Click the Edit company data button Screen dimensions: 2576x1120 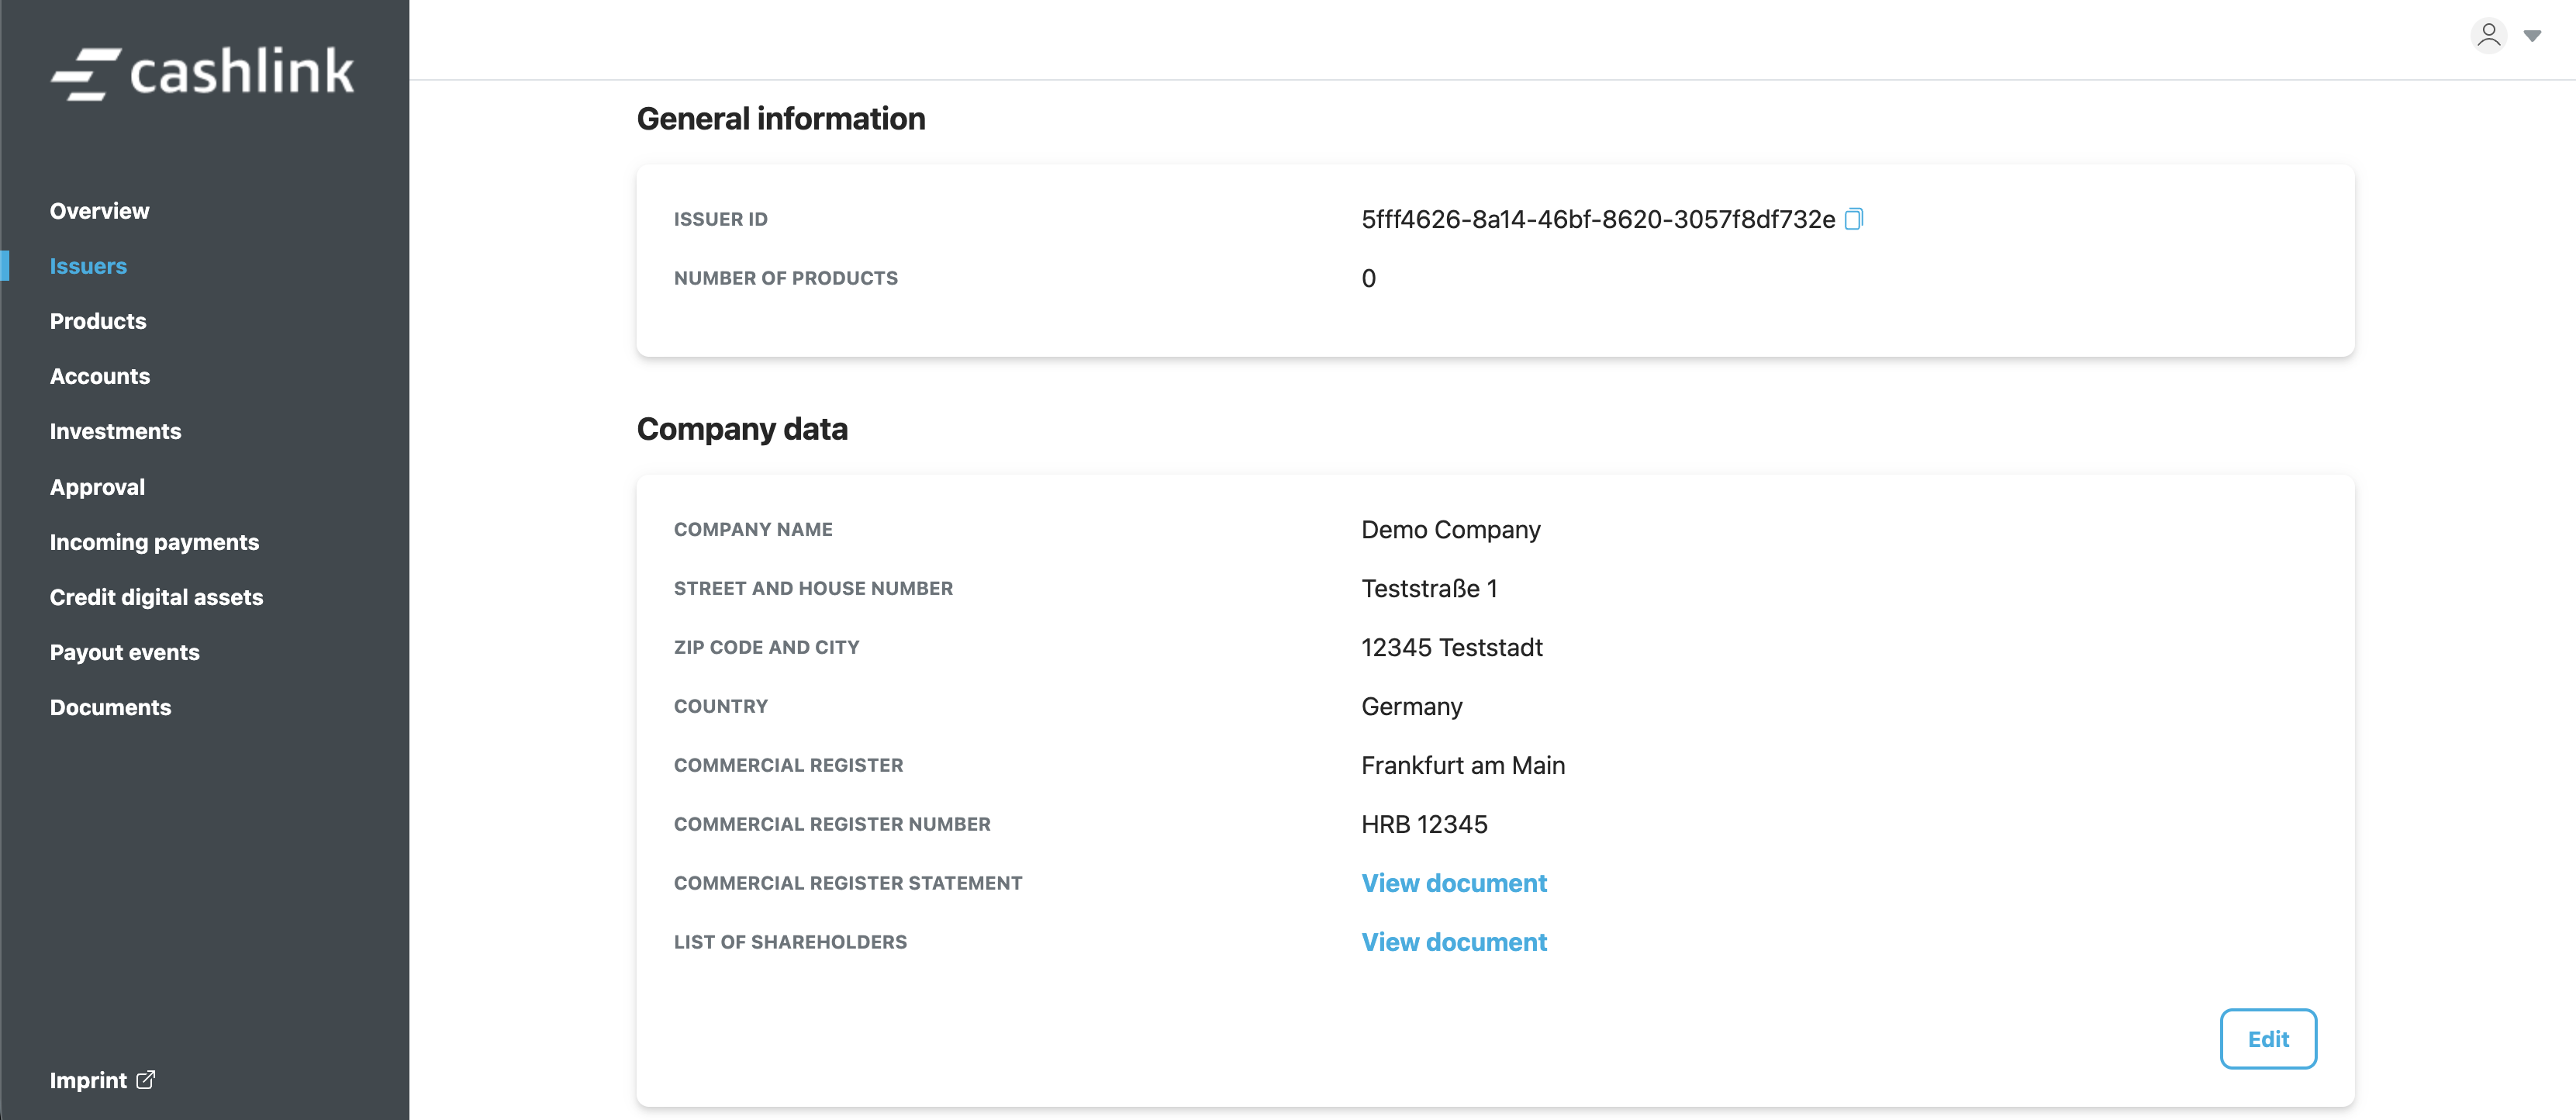[2267, 1039]
